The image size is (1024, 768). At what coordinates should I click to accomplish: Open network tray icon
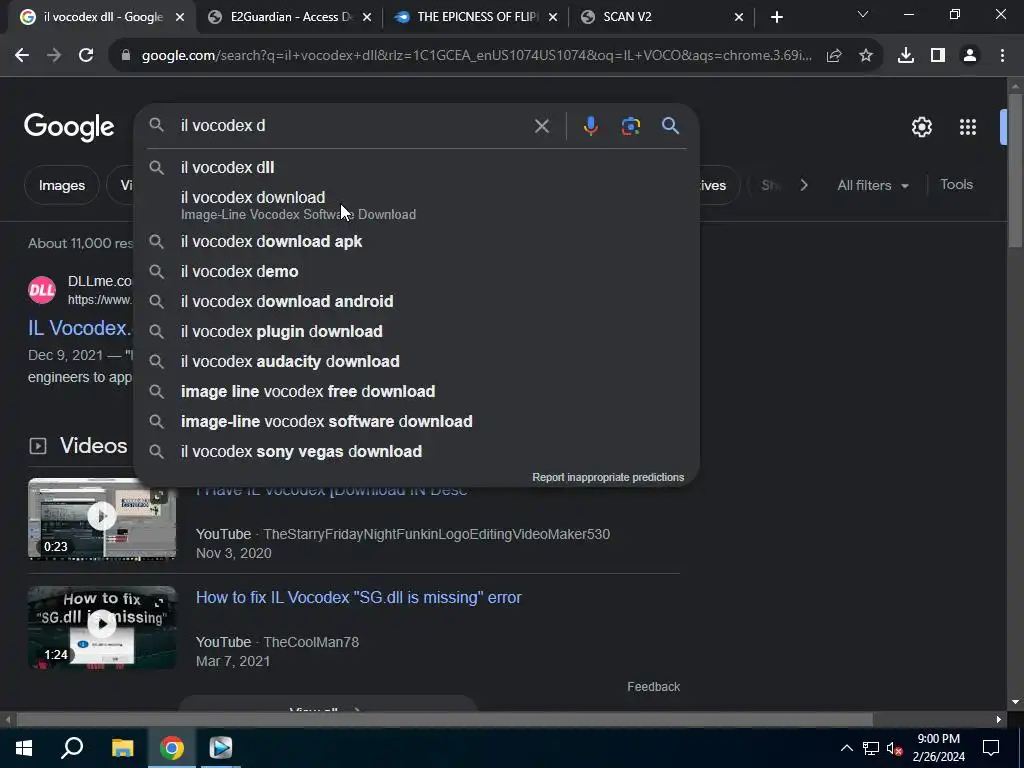click(x=871, y=748)
